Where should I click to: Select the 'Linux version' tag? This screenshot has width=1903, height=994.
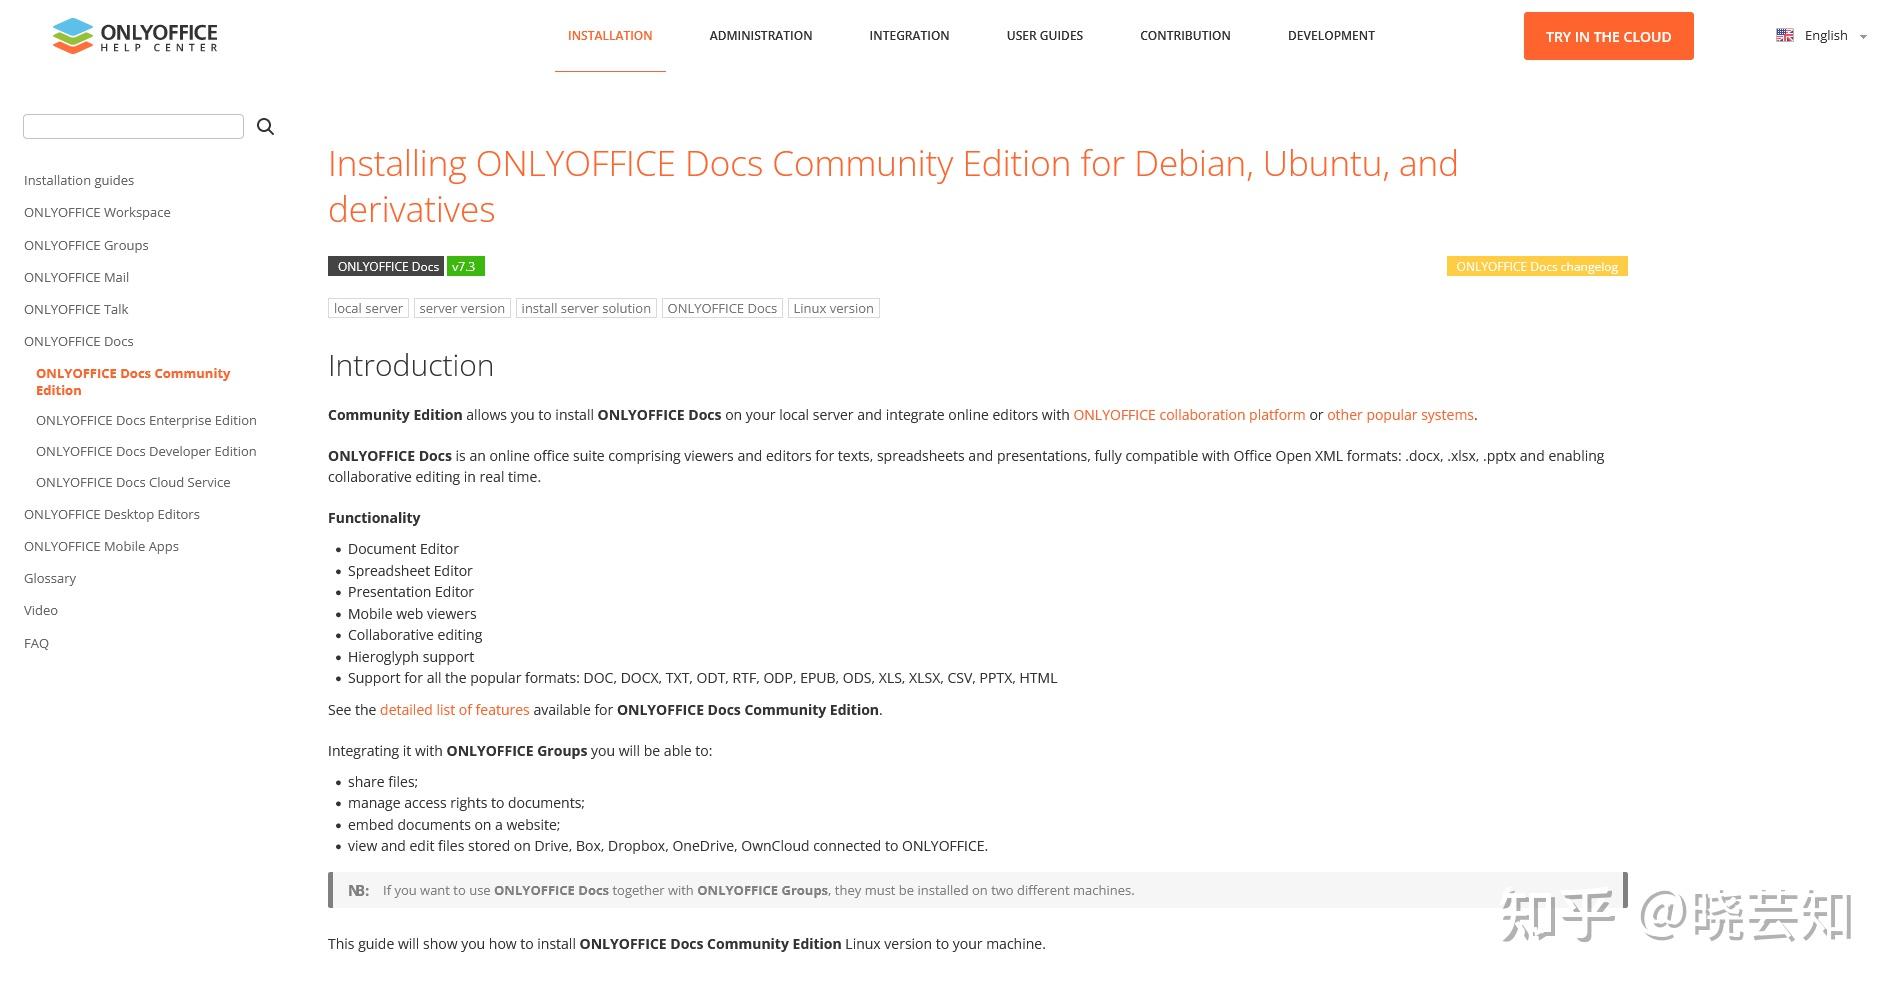pos(833,308)
